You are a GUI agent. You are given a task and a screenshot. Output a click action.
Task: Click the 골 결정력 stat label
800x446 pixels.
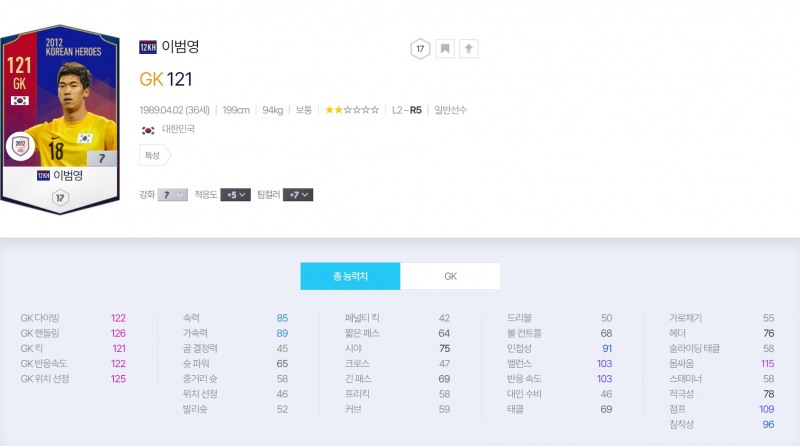pos(200,349)
